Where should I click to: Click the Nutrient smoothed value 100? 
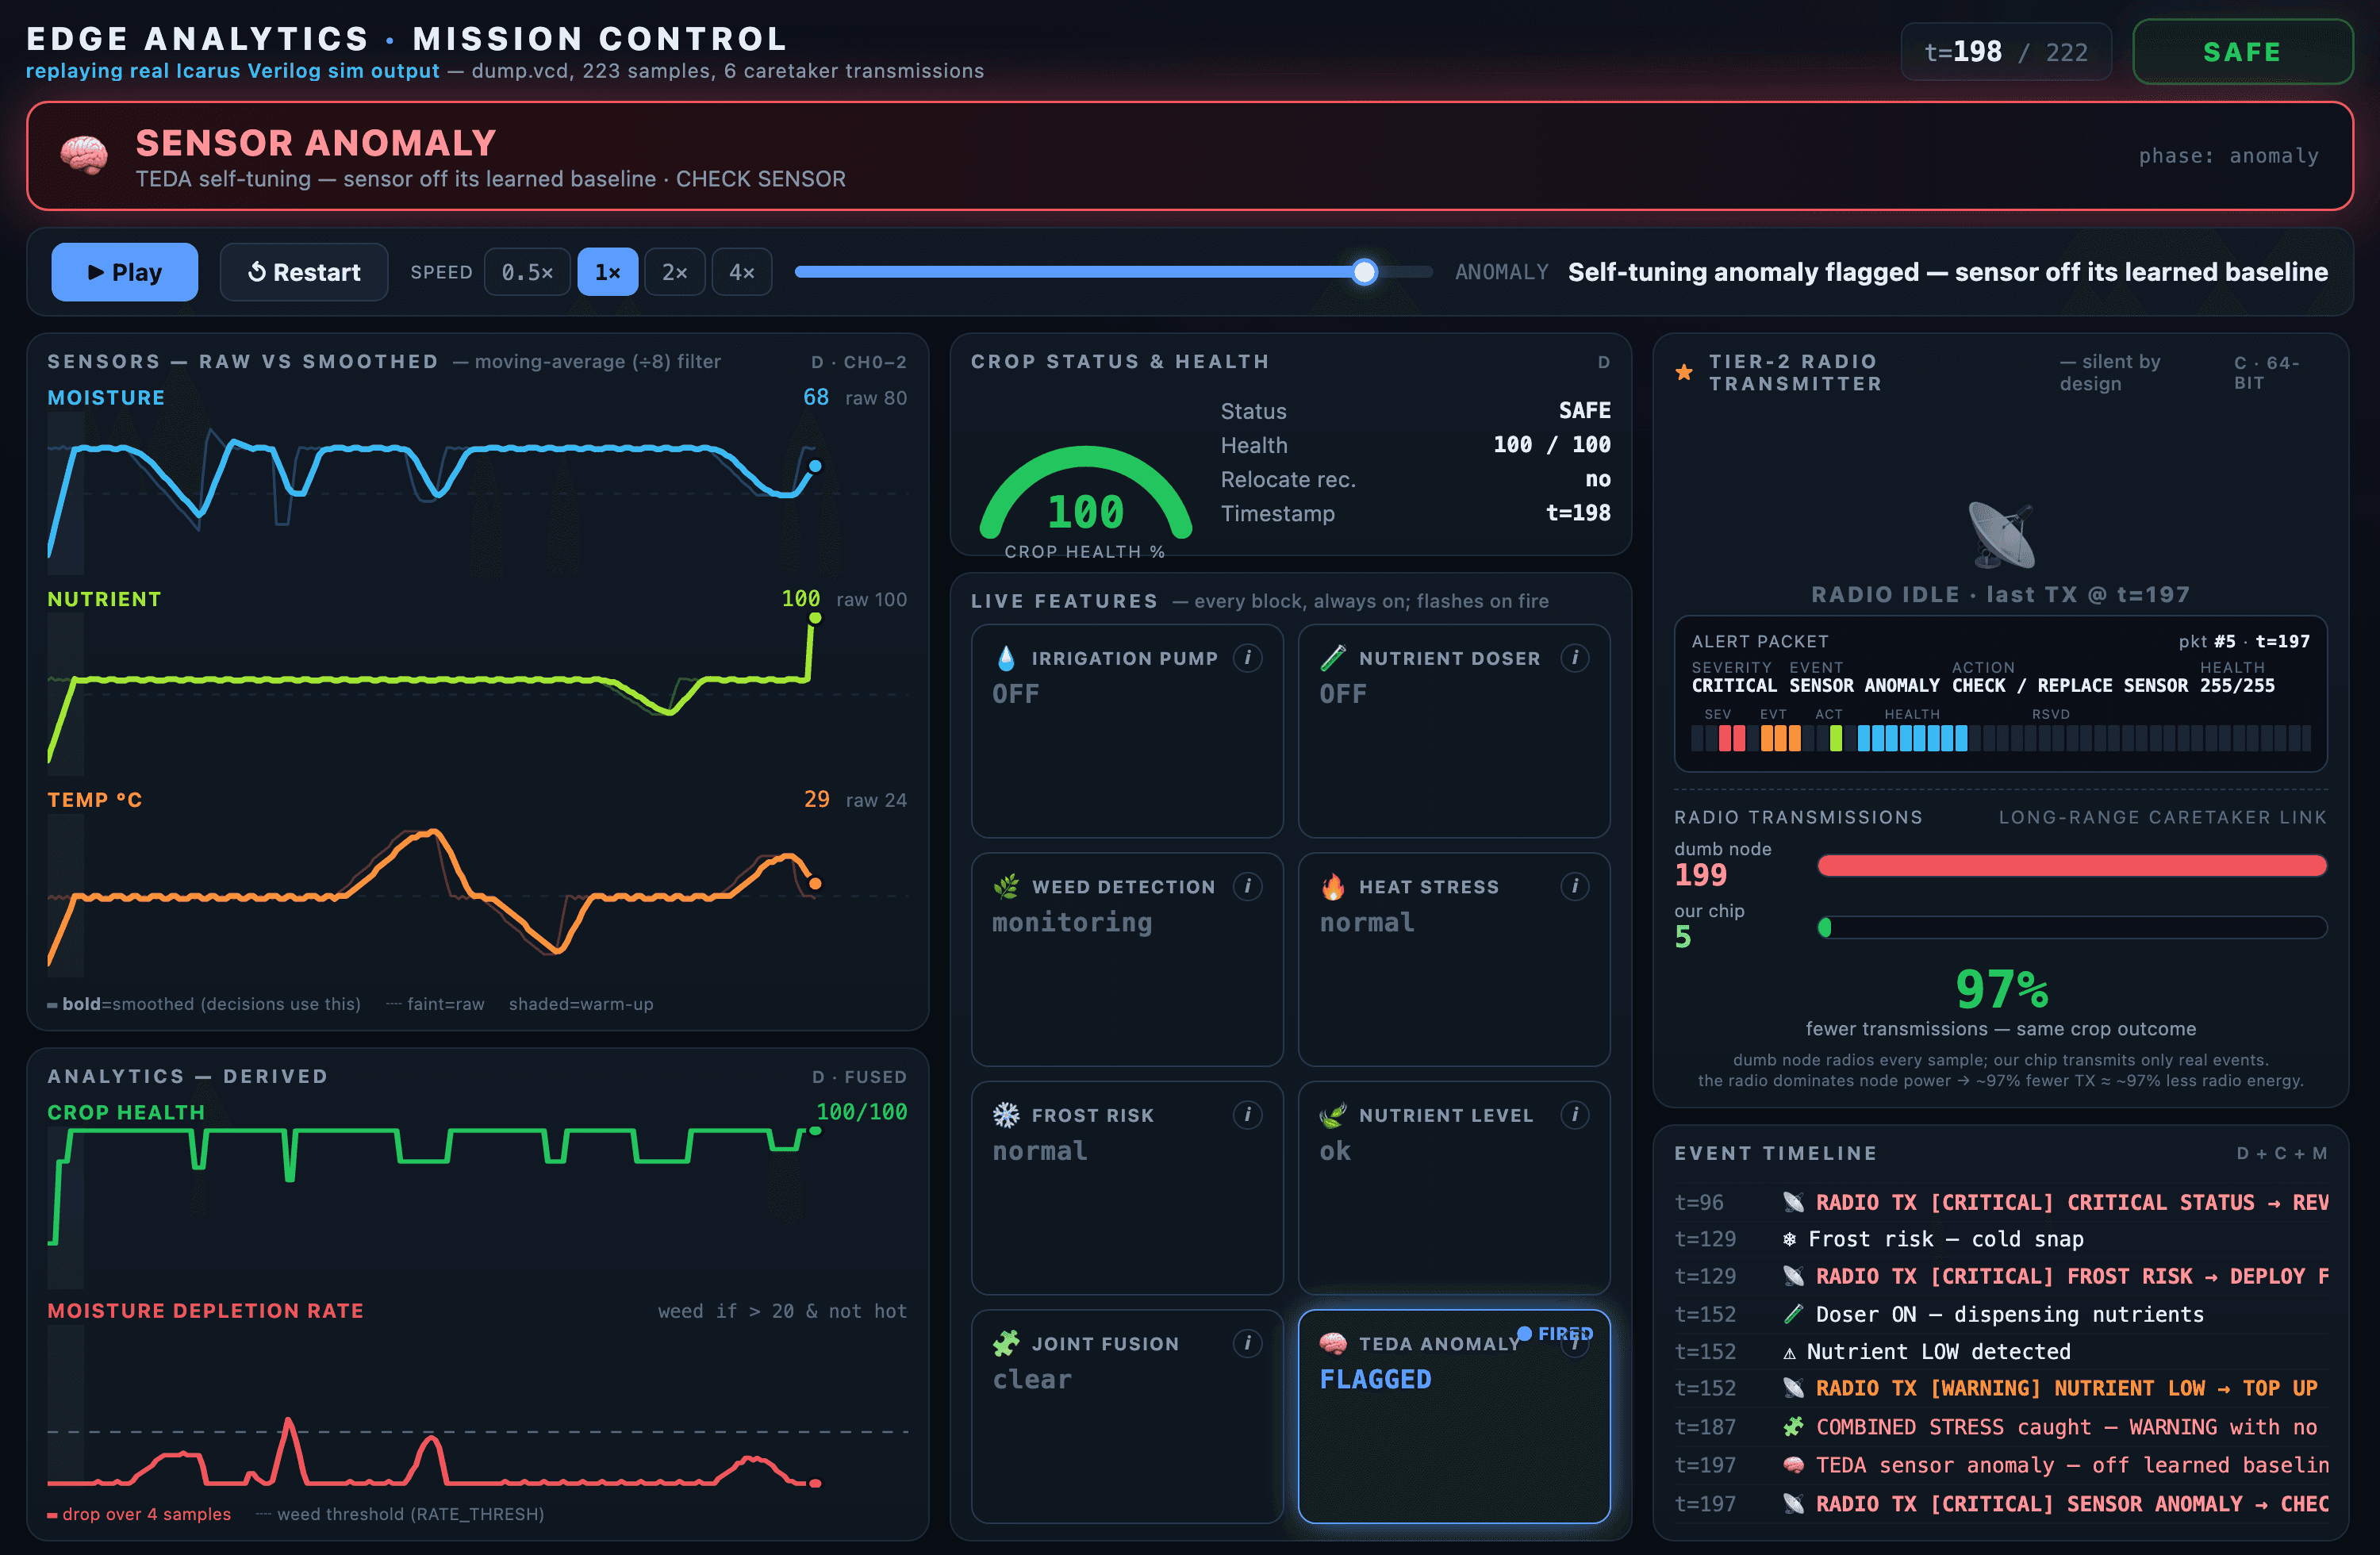click(x=800, y=599)
